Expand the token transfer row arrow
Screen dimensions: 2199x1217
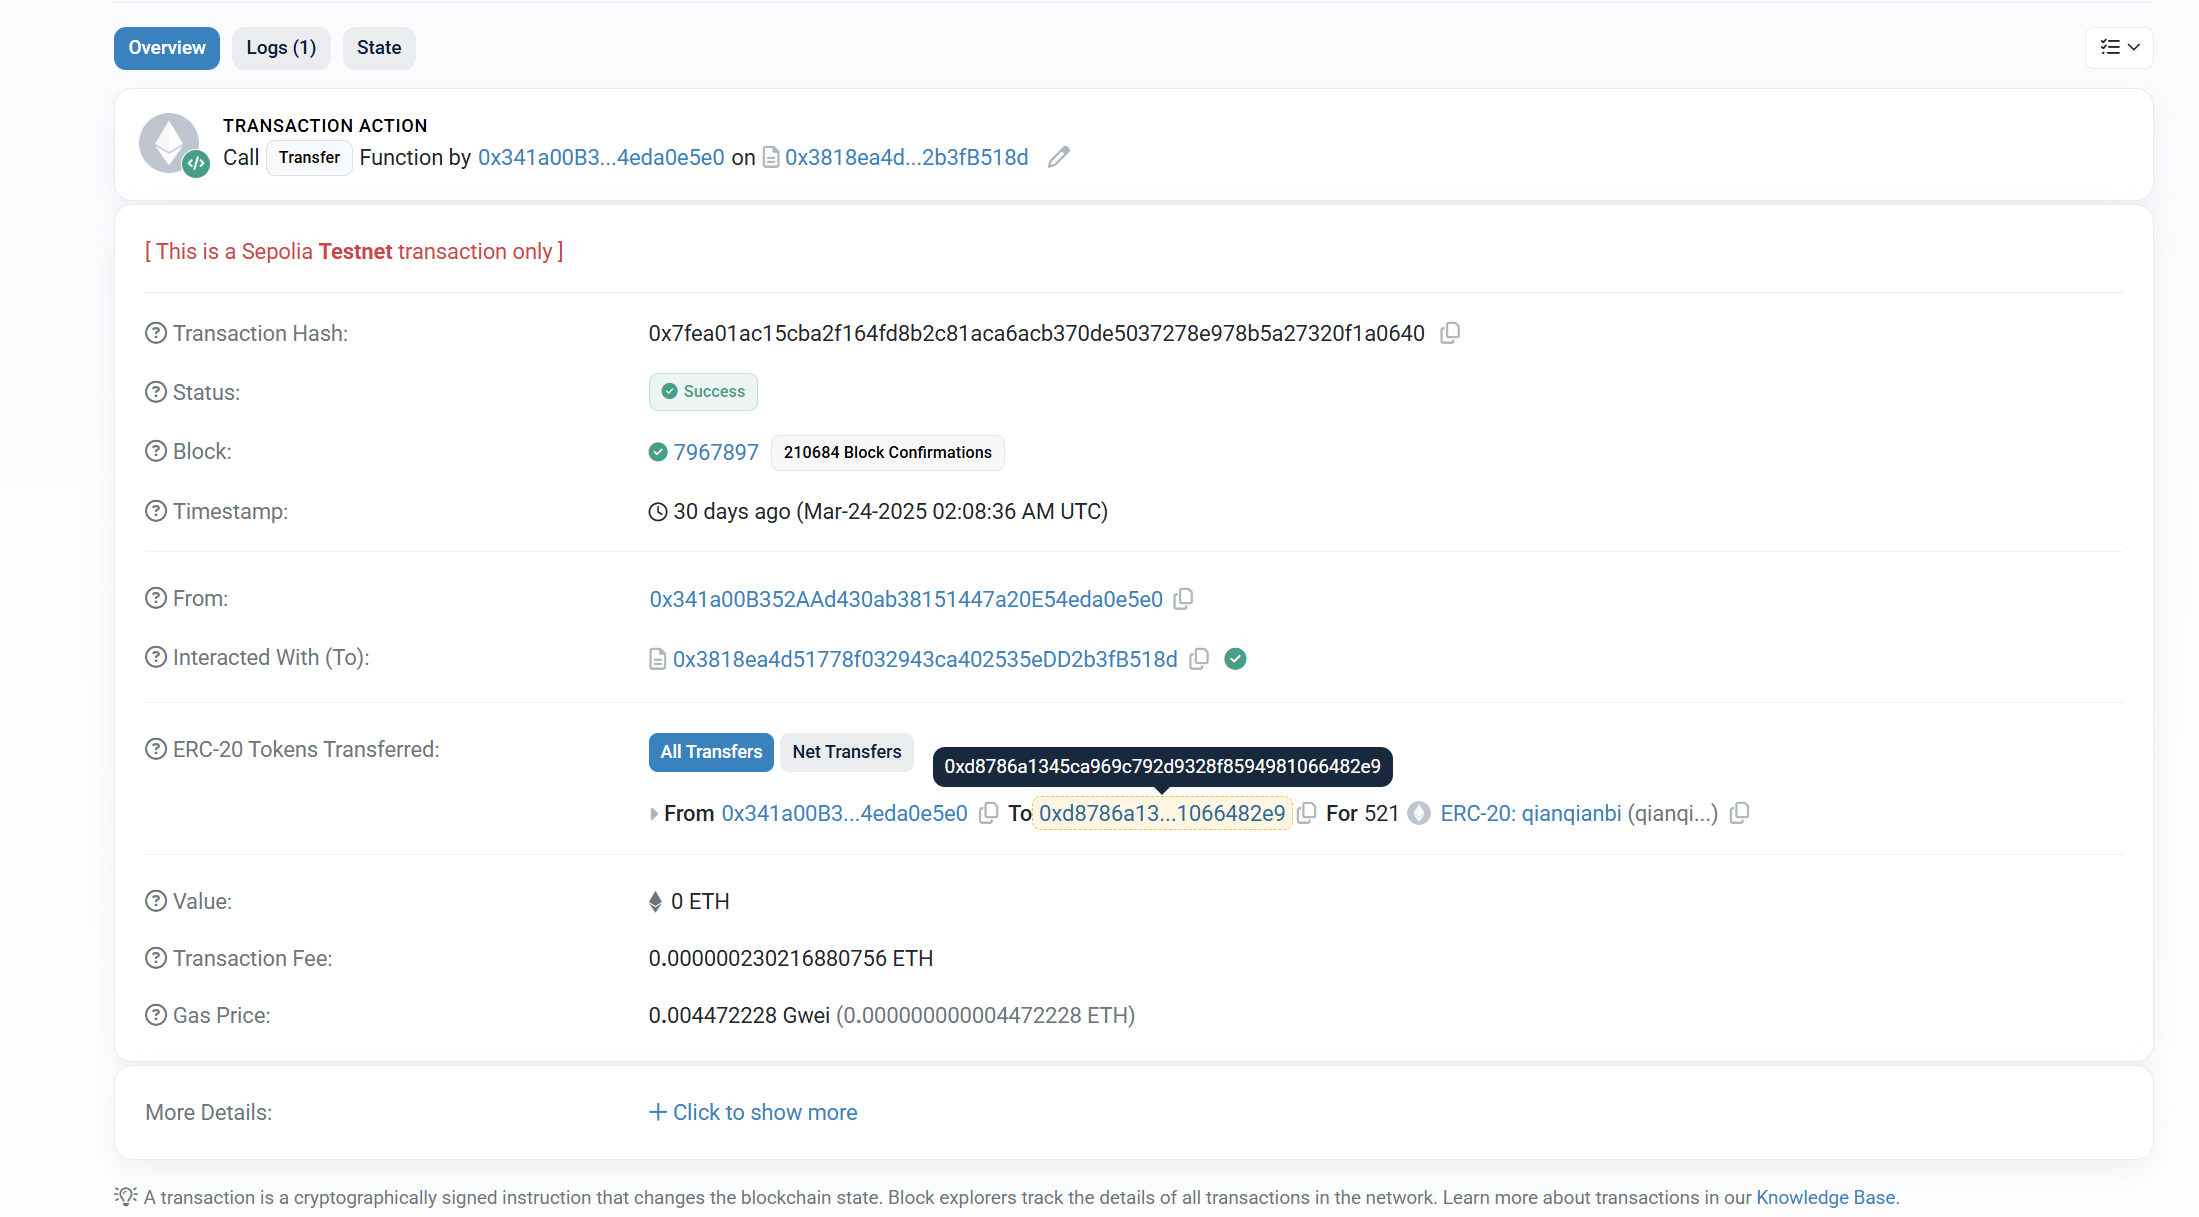[x=654, y=814]
